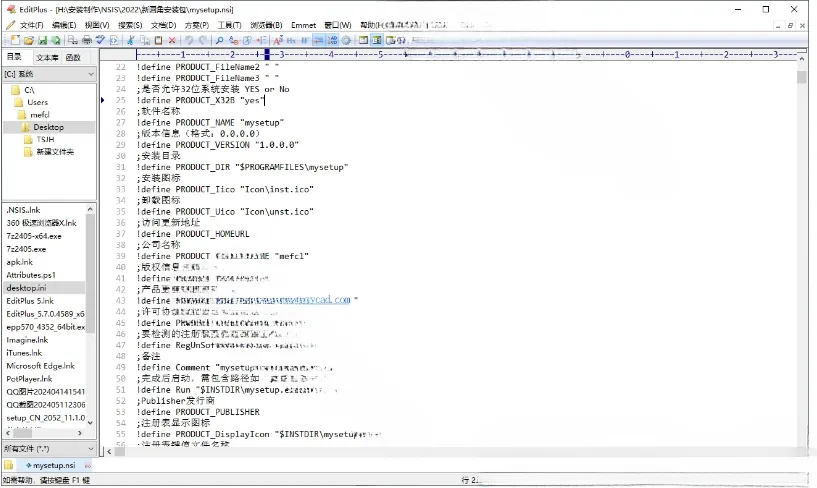This screenshot has width=817, height=488.
Task: Click the Cut scissors icon
Action: coord(130,40)
